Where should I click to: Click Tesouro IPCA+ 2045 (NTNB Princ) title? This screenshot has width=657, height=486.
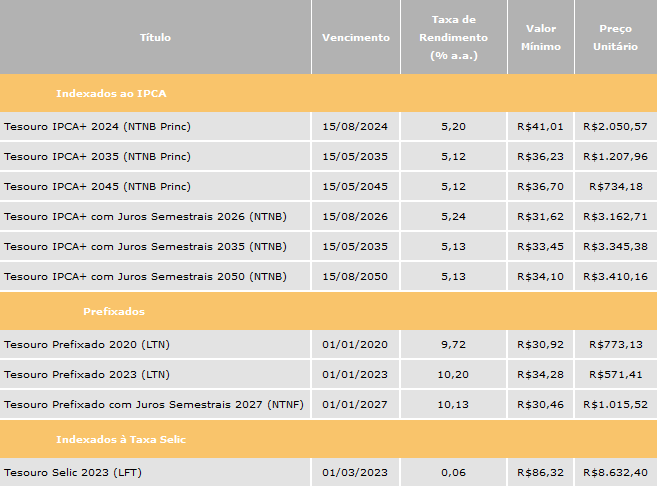[97, 186]
